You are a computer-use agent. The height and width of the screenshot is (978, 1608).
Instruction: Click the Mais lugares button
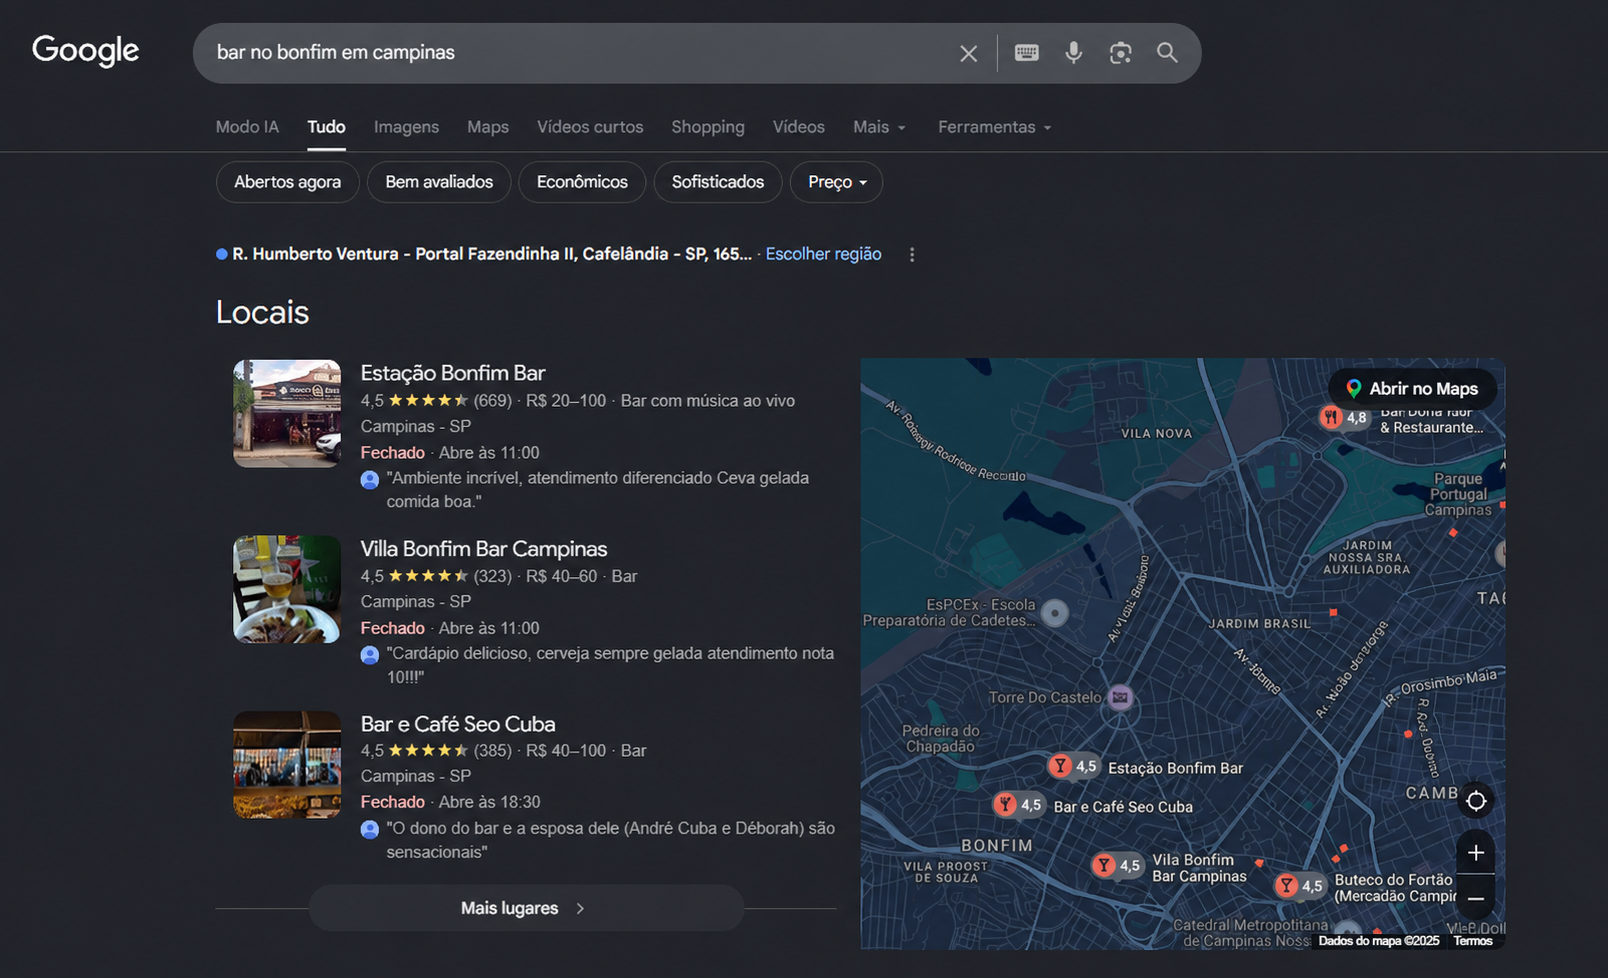pos(526,908)
